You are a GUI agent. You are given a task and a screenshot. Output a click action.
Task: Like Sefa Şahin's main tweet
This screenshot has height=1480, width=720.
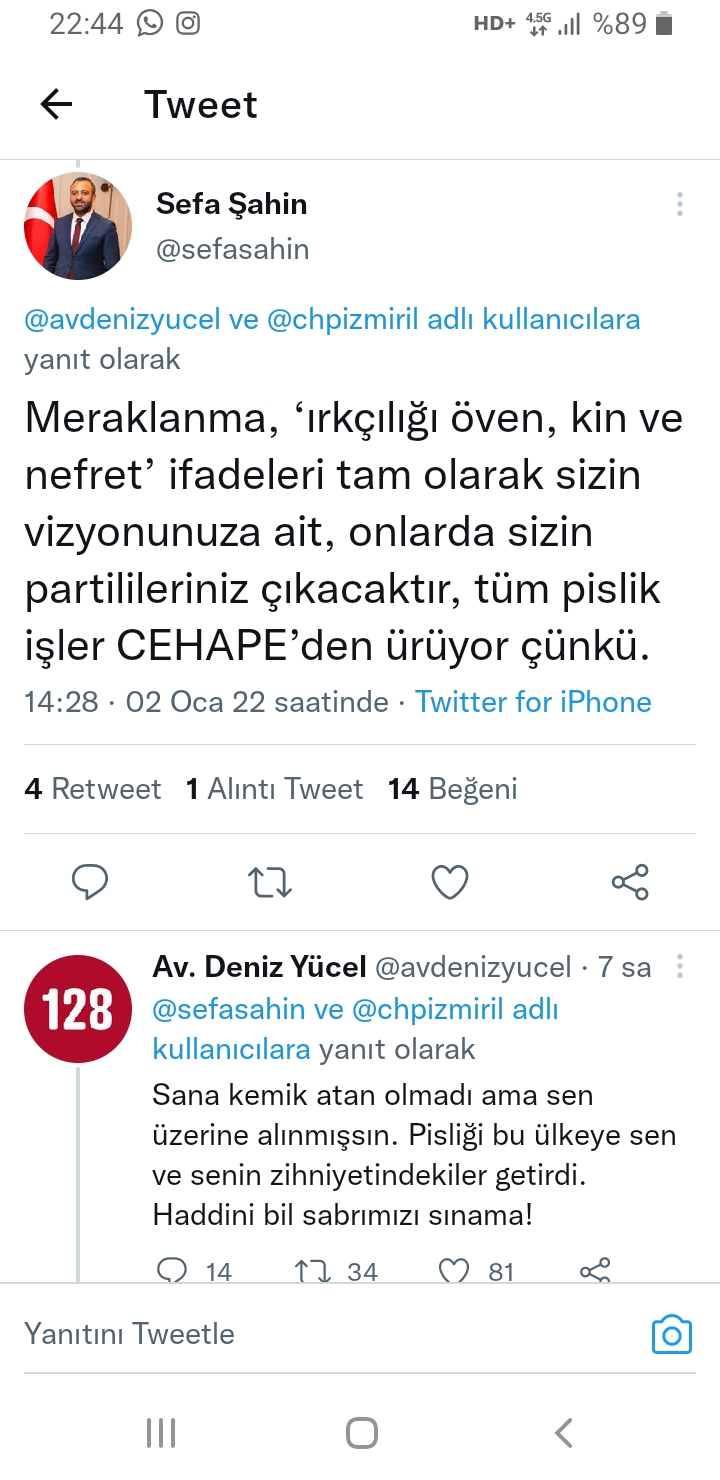[450, 882]
